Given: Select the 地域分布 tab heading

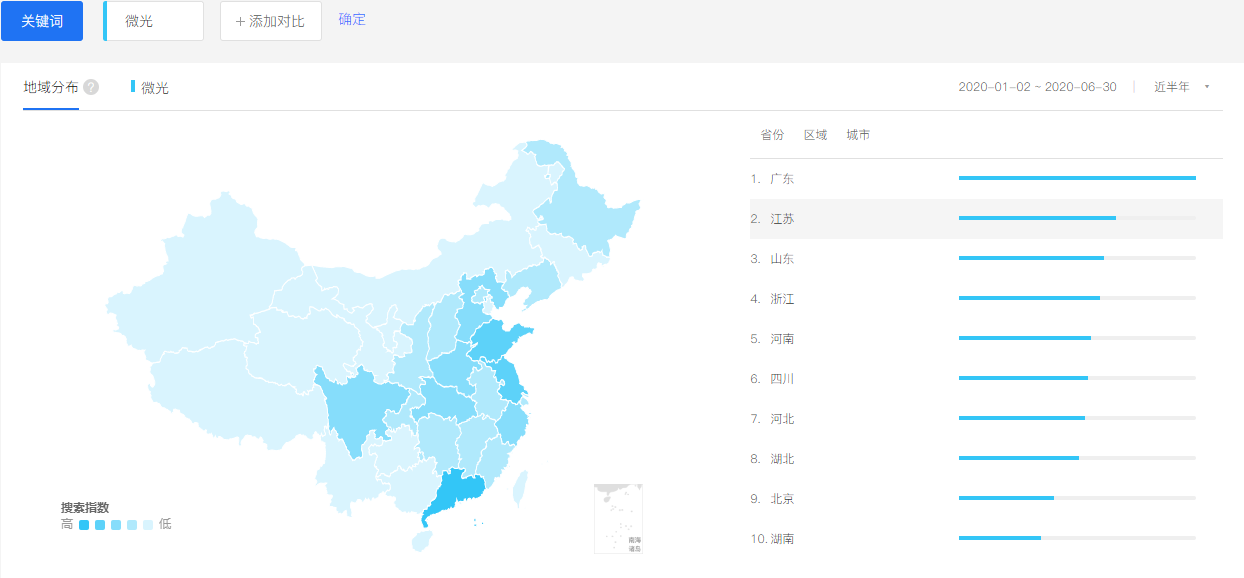Looking at the screenshot, I should pos(51,87).
